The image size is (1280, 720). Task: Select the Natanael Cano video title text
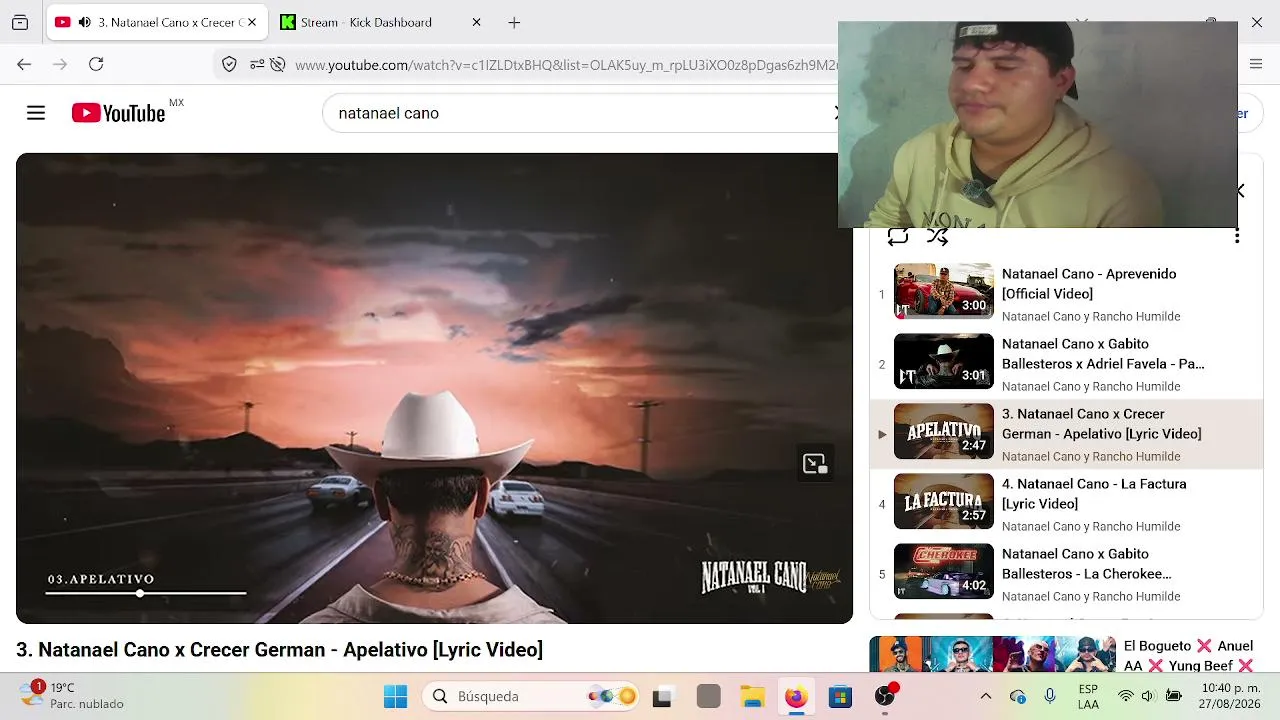279,650
